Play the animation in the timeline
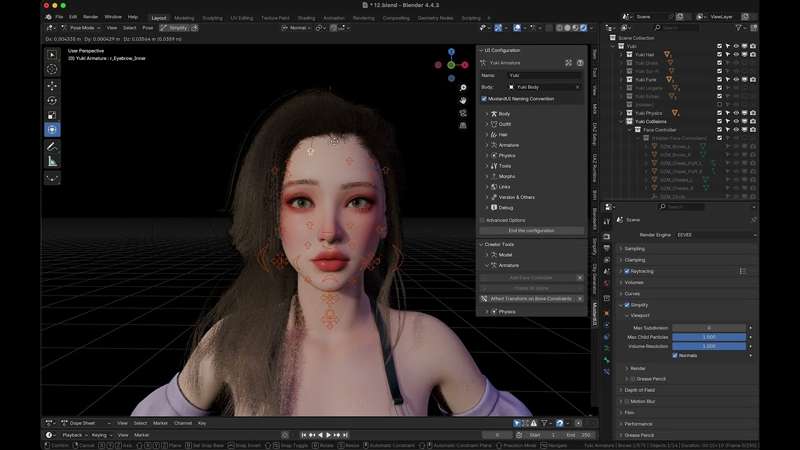 tap(328, 435)
